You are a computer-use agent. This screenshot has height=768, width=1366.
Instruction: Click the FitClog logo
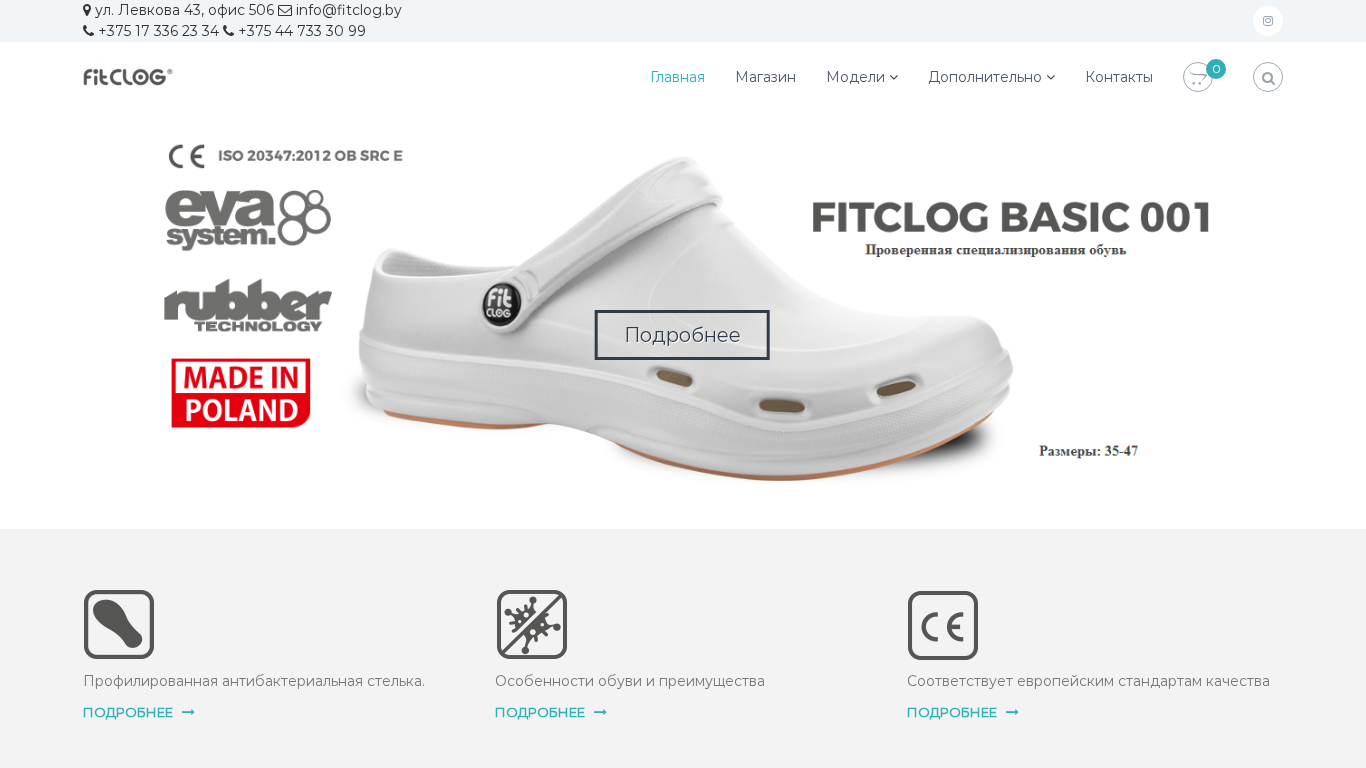pyautogui.click(x=128, y=77)
